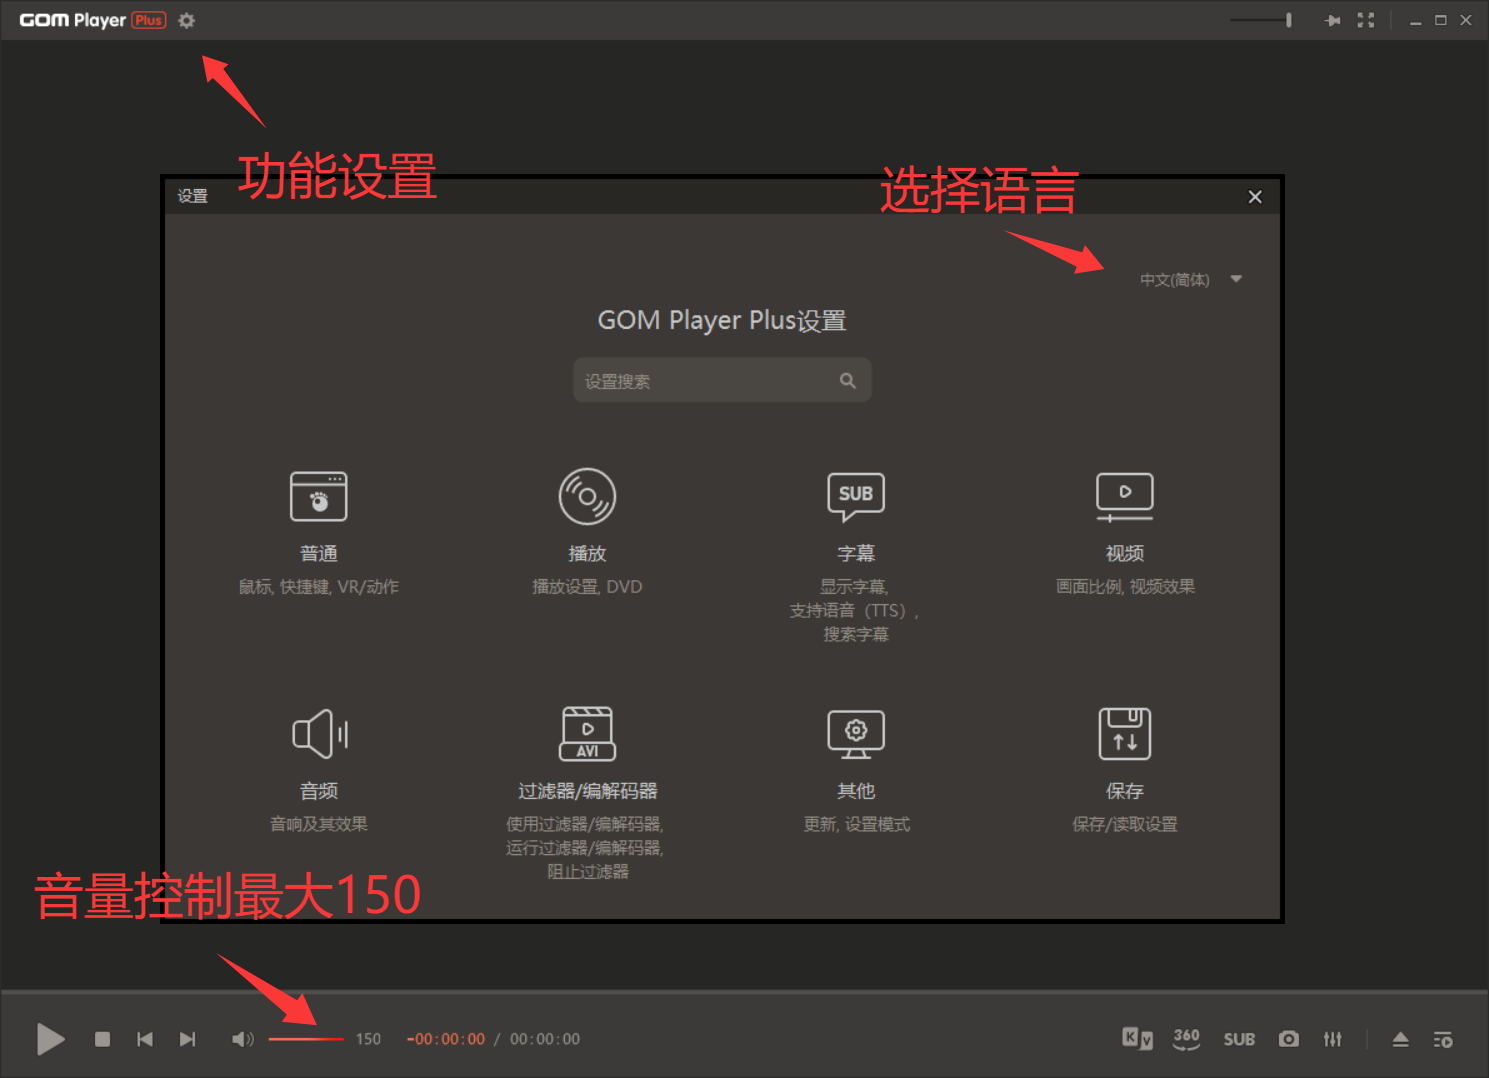Minimize the GOM Player window
Image resolution: width=1489 pixels, height=1078 pixels.
pos(1415,21)
